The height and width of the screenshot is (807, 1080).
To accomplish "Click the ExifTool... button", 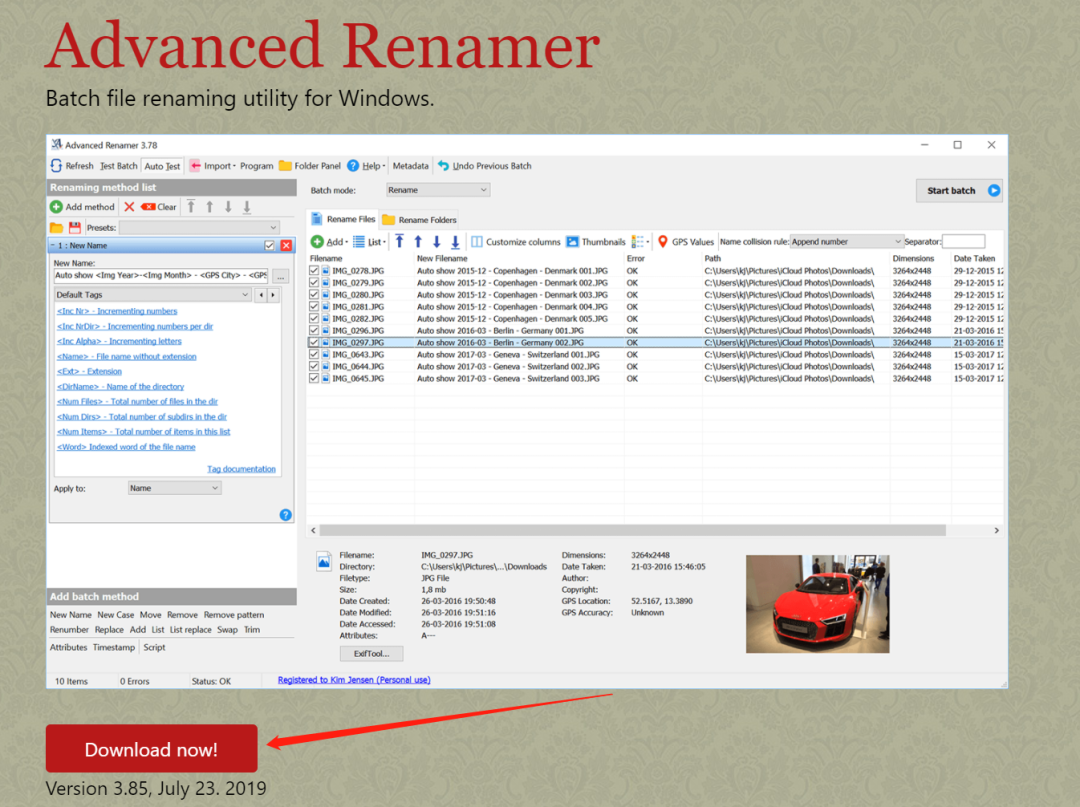I will coord(371,653).
